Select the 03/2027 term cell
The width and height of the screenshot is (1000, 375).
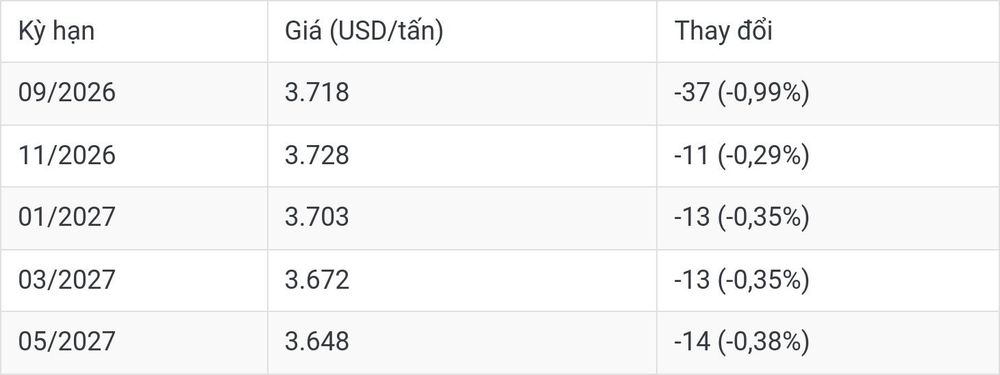coord(67,280)
